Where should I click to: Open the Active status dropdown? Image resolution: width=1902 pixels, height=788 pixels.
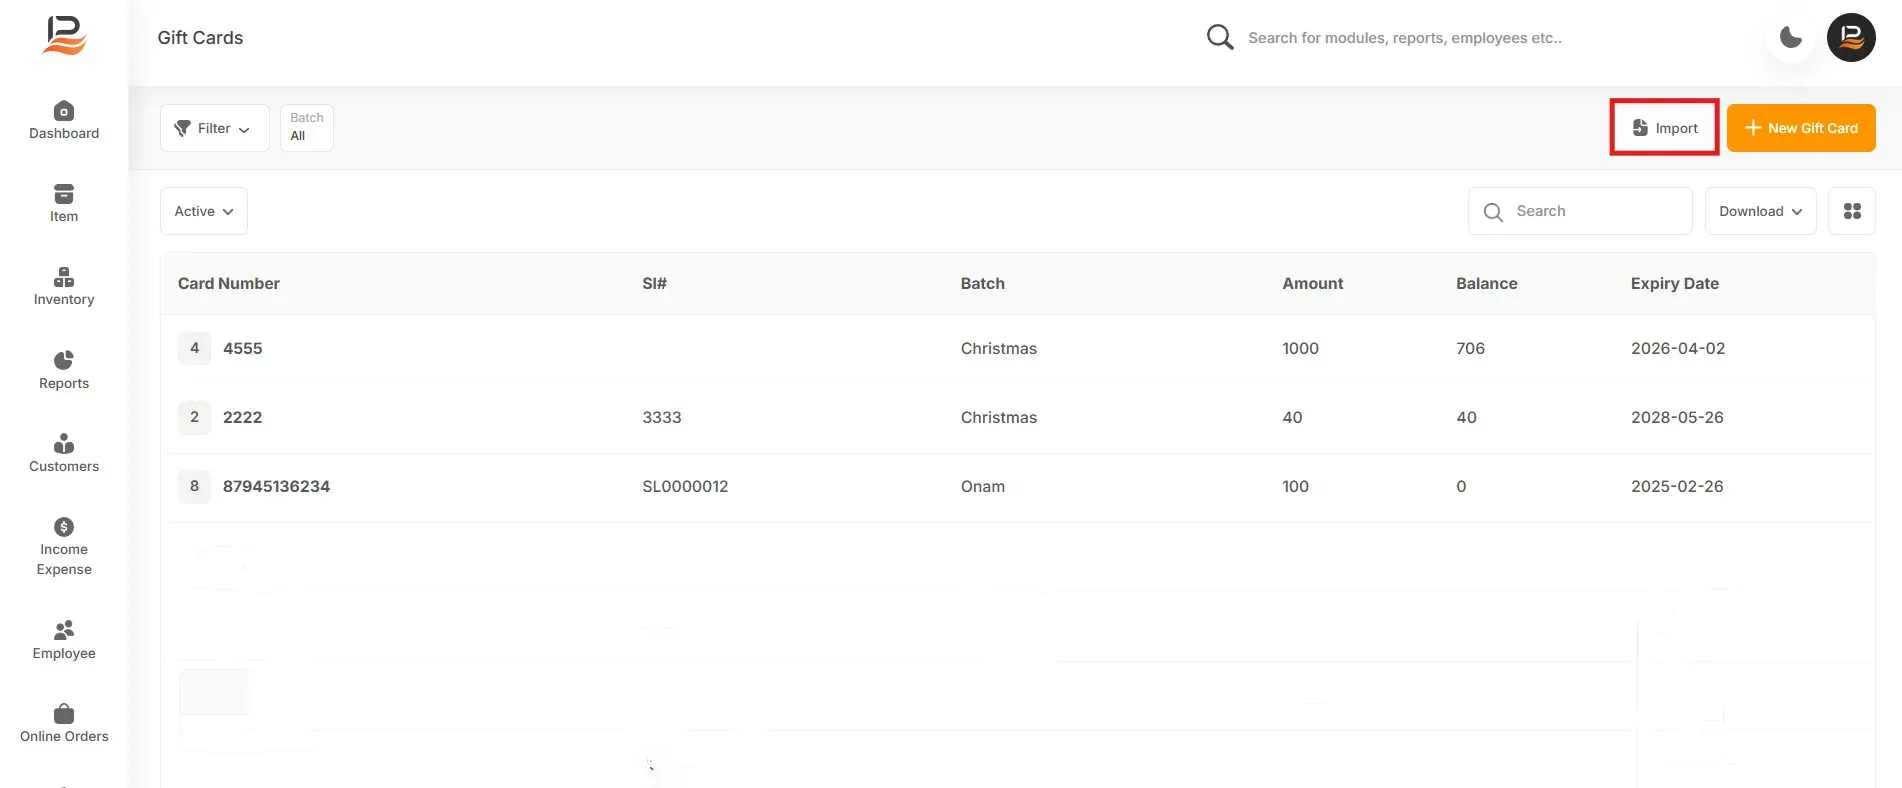click(204, 211)
